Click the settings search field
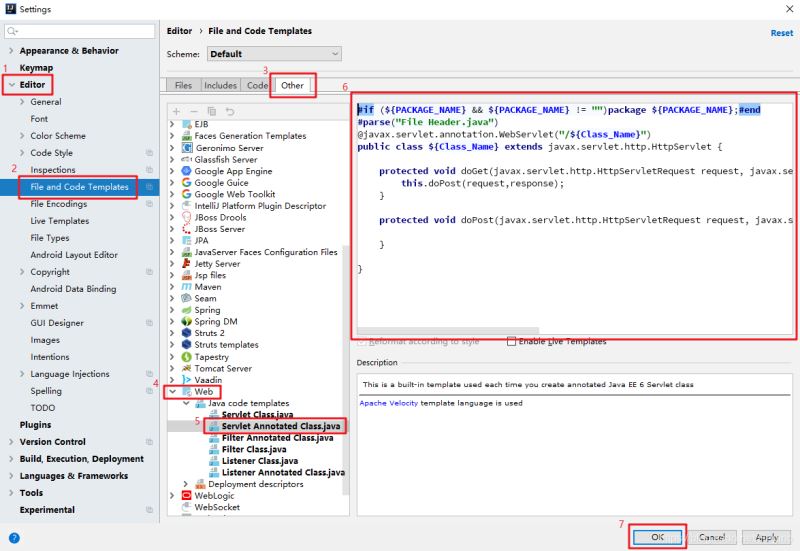The height and width of the screenshot is (551, 800). coord(80,31)
